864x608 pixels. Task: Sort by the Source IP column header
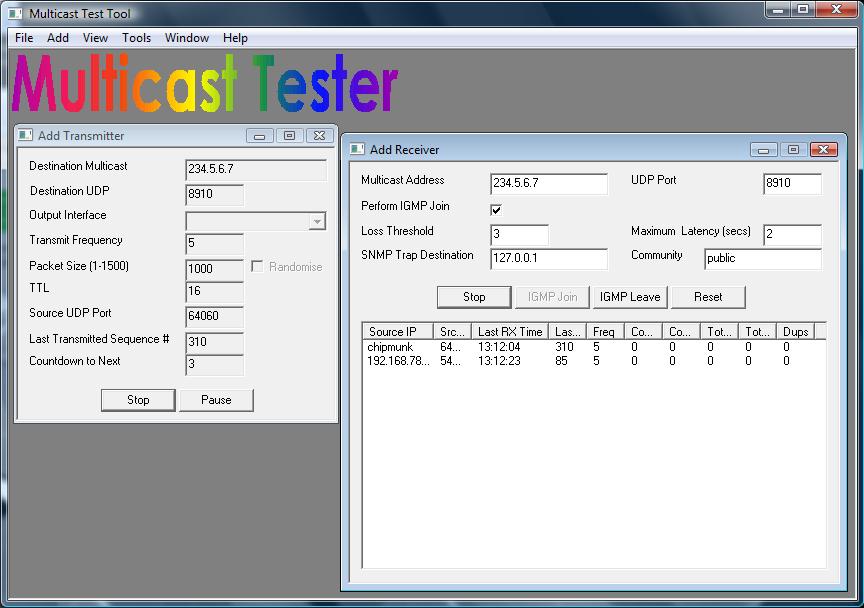[x=398, y=331]
